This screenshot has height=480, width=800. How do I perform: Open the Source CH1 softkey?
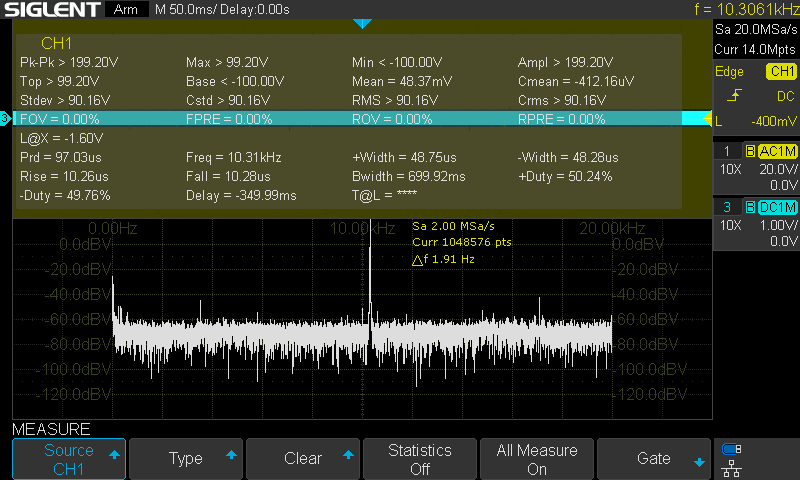(x=69, y=459)
